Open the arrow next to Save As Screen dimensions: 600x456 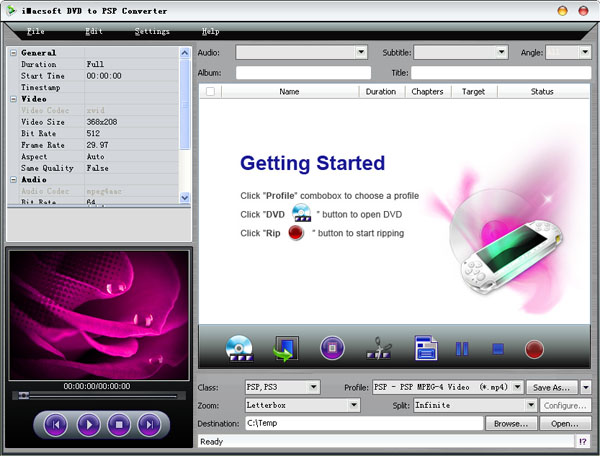click(x=586, y=387)
